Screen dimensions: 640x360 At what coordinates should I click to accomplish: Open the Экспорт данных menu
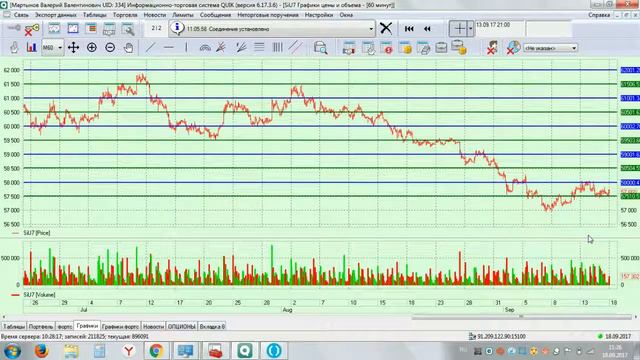(x=56, y=15)
